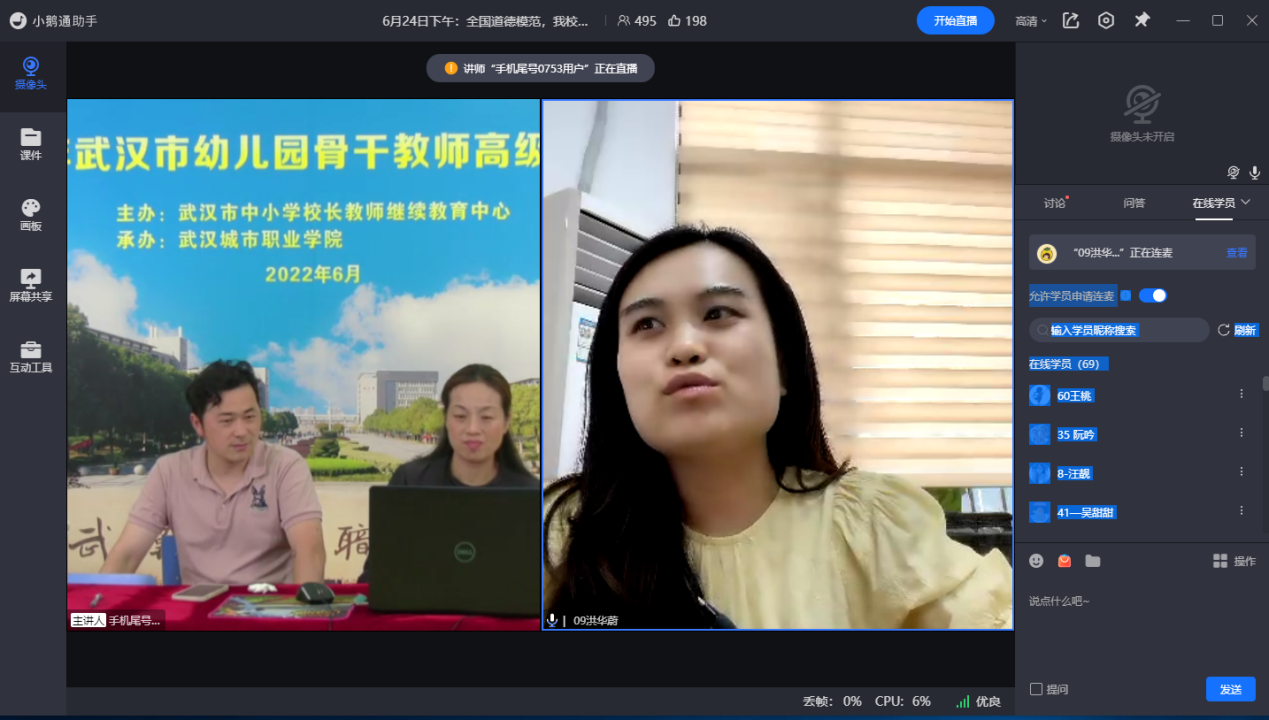Open the more options menu for 8-汪靓
Screen dimensions: 1269x720
tap(1241, 472)
